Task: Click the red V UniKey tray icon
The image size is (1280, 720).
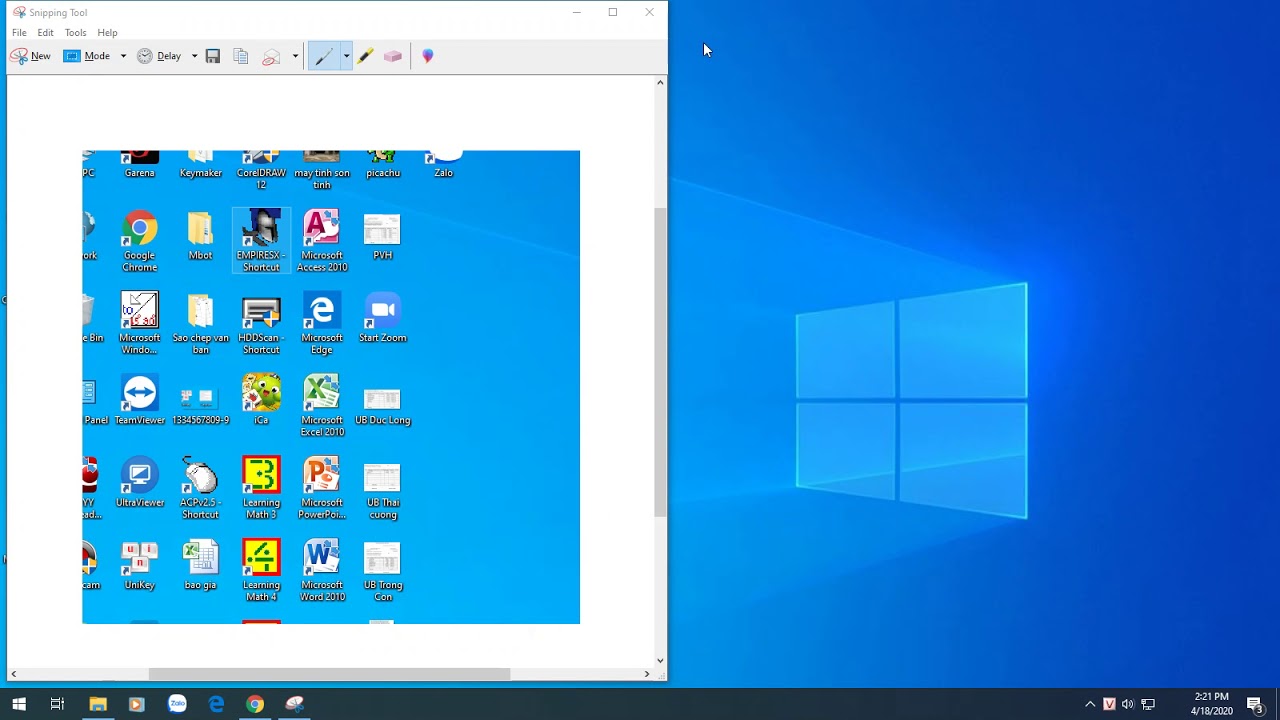Action: (1109, 704)
